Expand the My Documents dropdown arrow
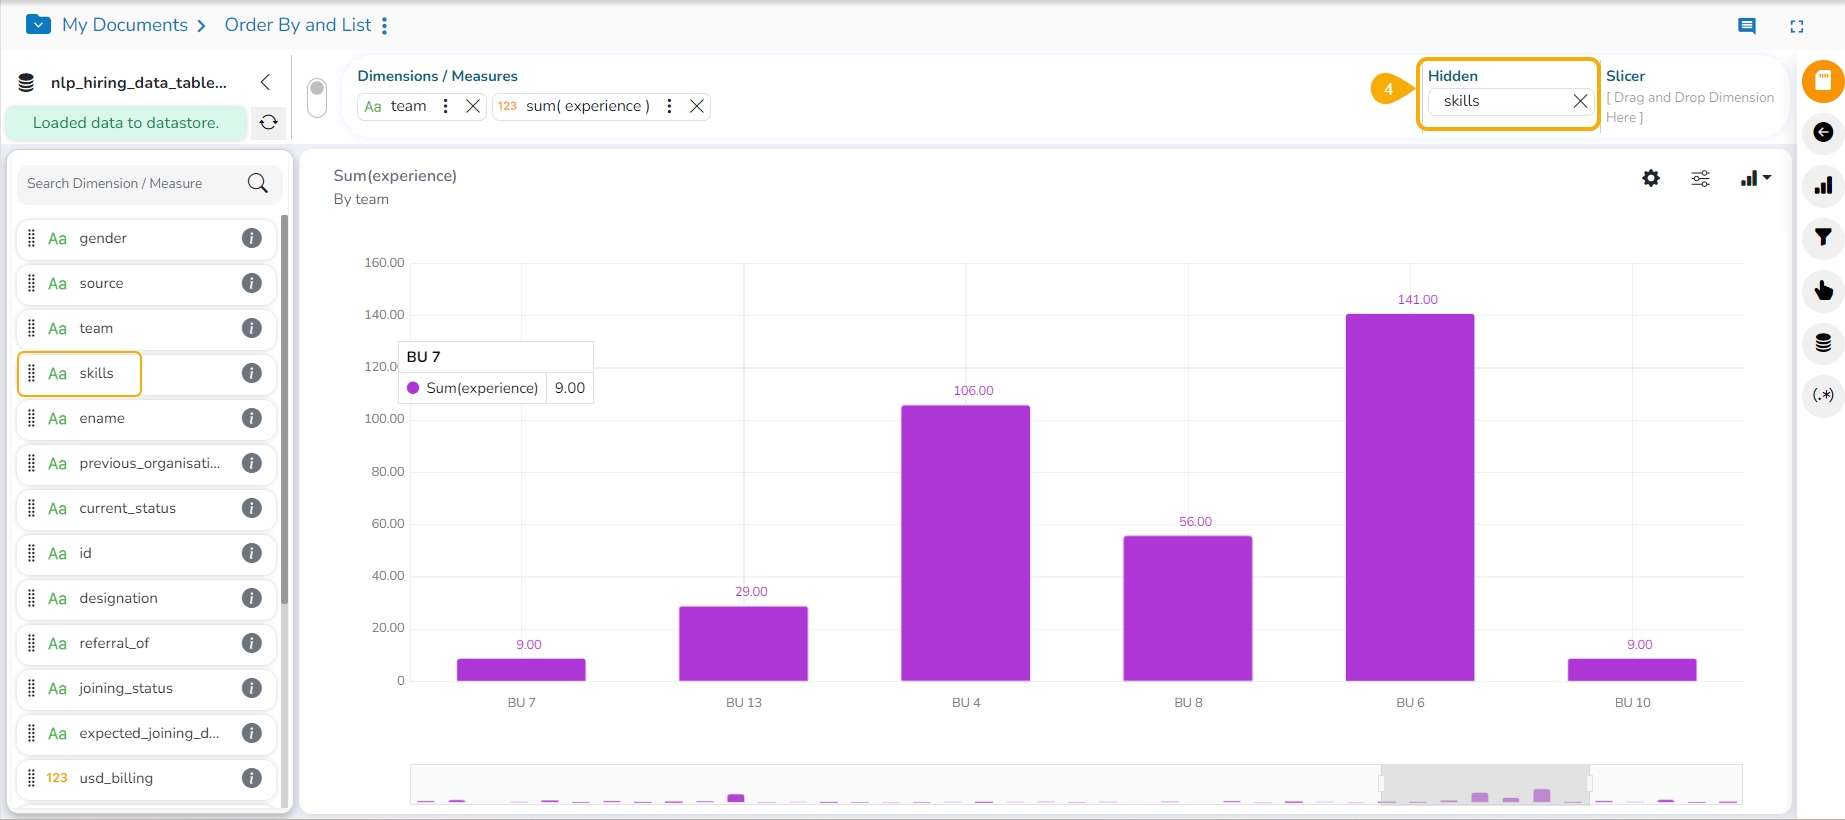Screen dimensions: 1845x820 coord(38,25)
